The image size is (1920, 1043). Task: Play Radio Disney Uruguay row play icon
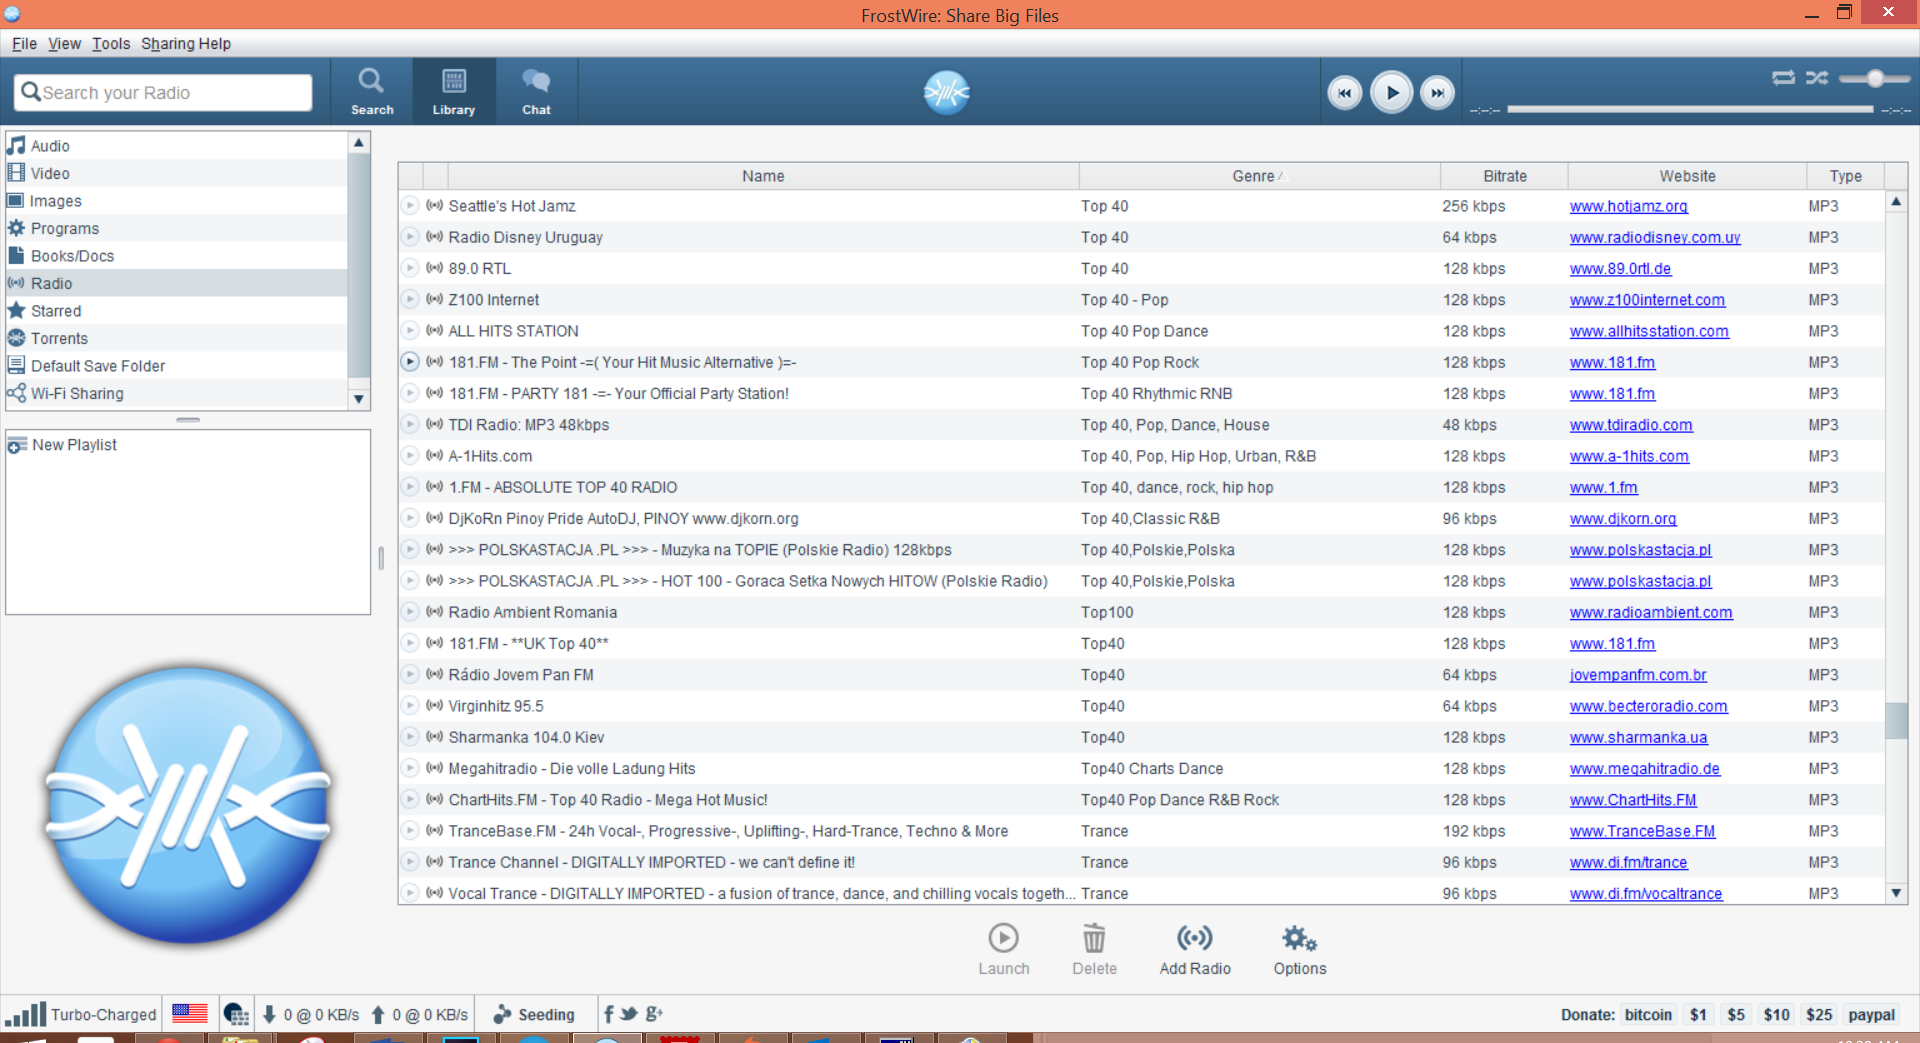pyautogui.click(x=410, y=237)
